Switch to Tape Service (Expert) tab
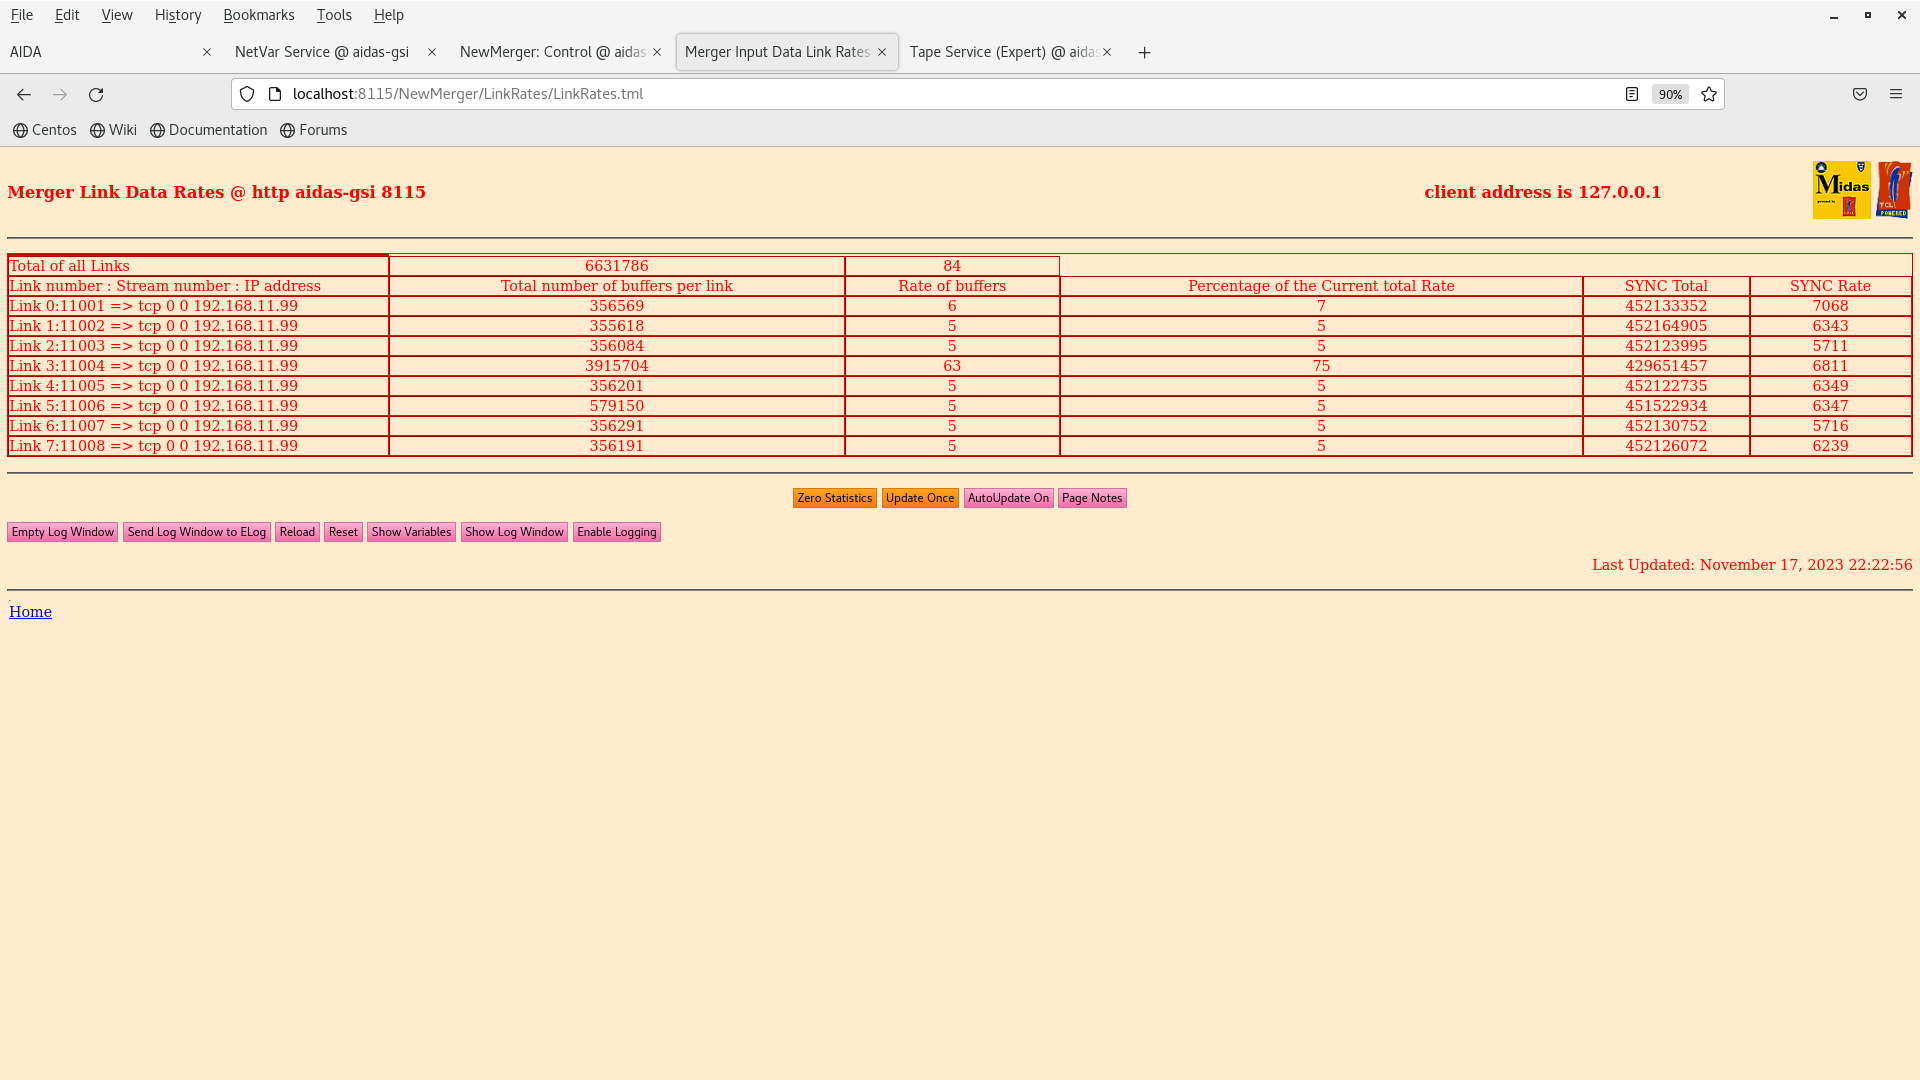 (1002, 52)
